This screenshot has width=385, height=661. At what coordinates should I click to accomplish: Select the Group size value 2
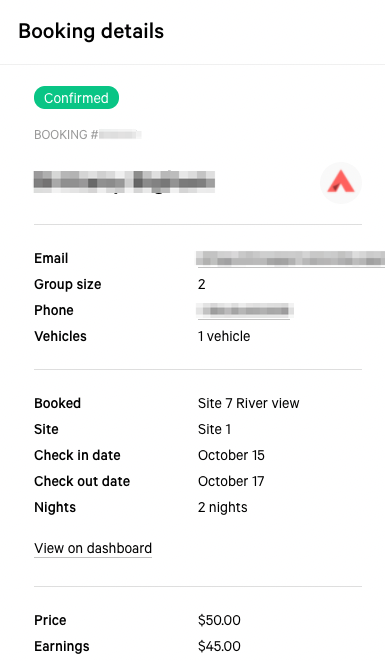(x=202, y=285)
